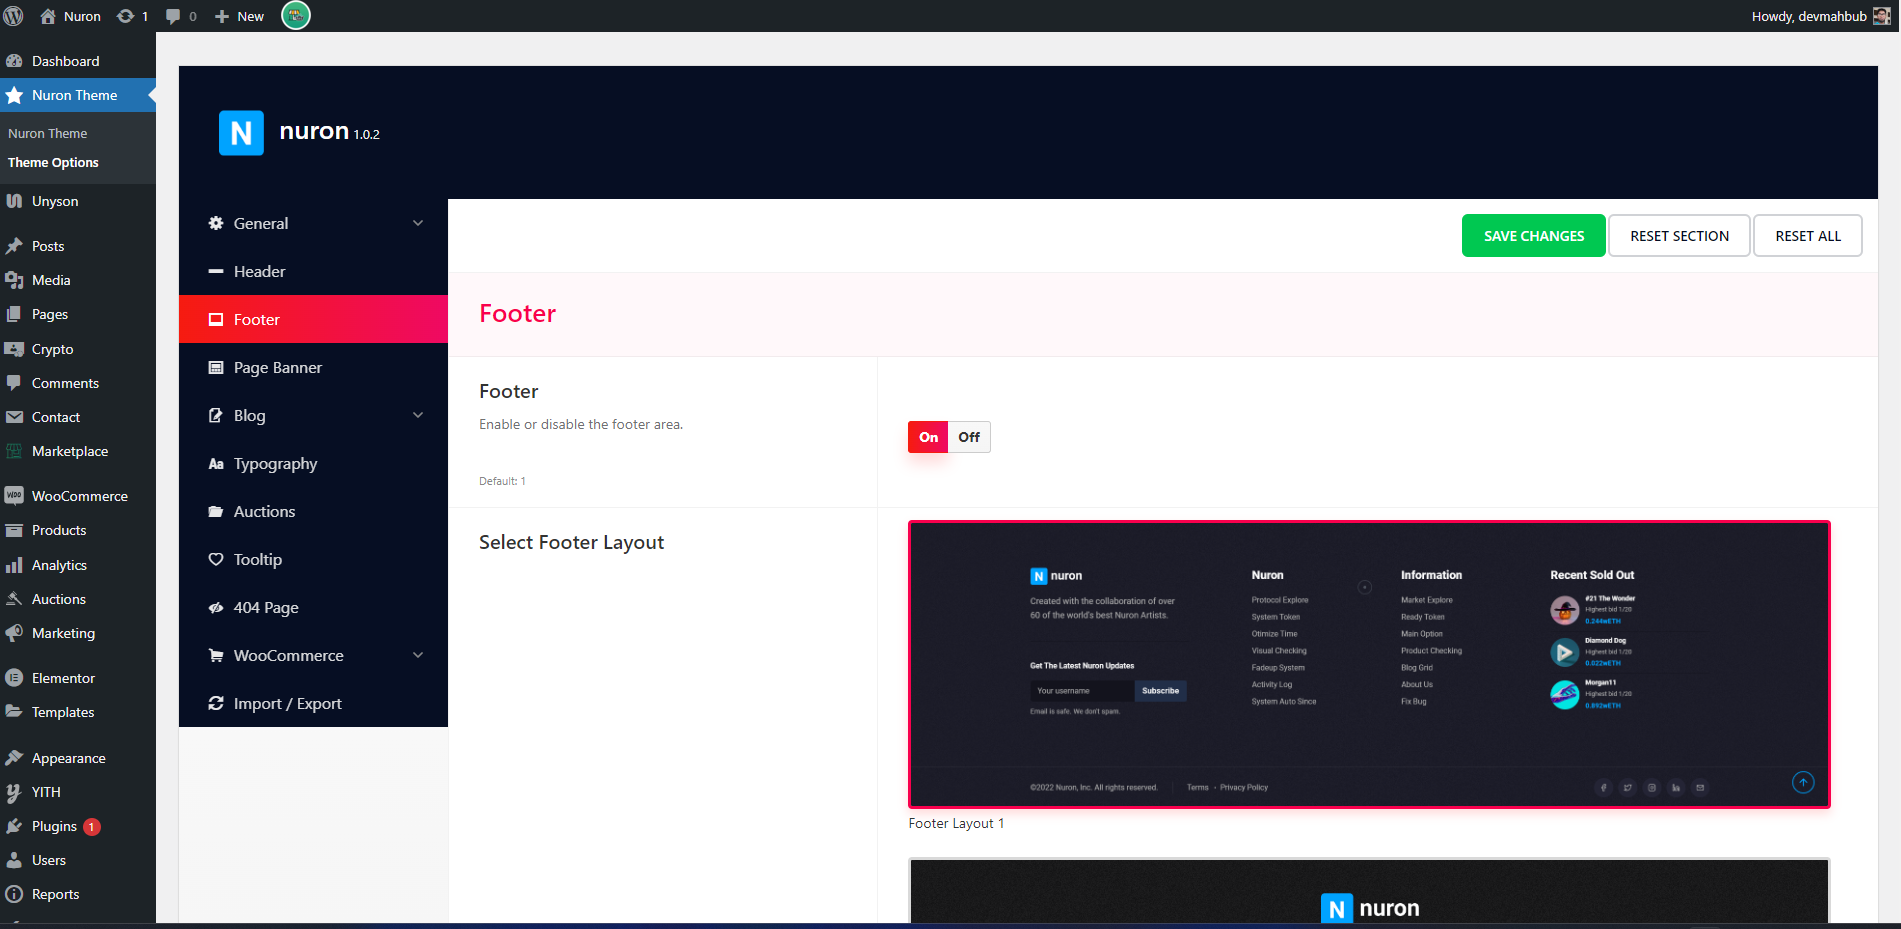Click the Media icon in sidebar
The height and width of the screenshot is (929, 1901).
[x=14, y=280]
